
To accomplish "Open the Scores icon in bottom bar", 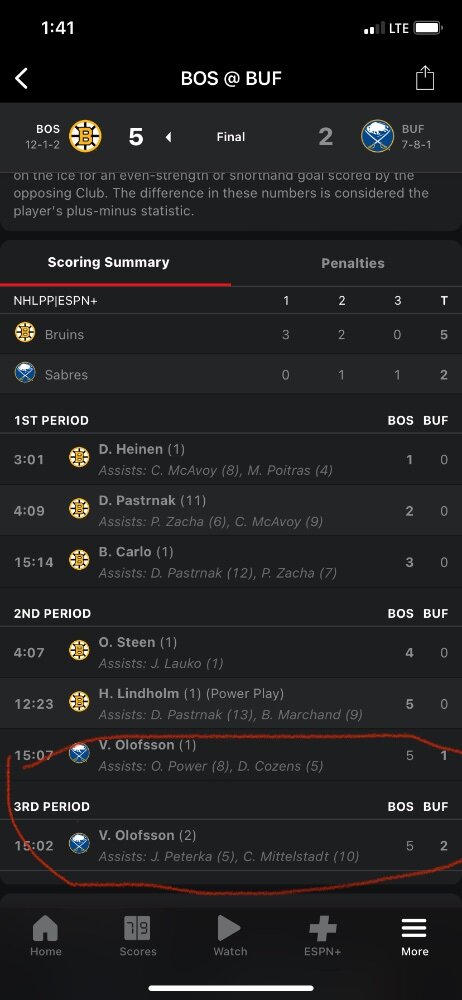I will (x=137, y=929).
